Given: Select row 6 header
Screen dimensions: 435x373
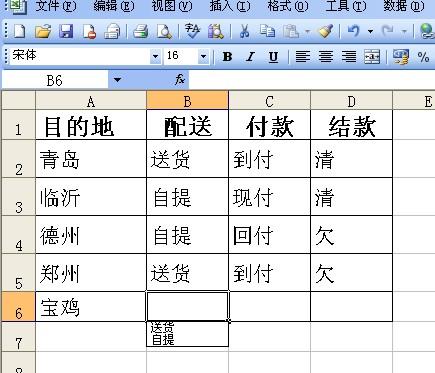Looking at the screenshot, I should click(x=18, y=307).
